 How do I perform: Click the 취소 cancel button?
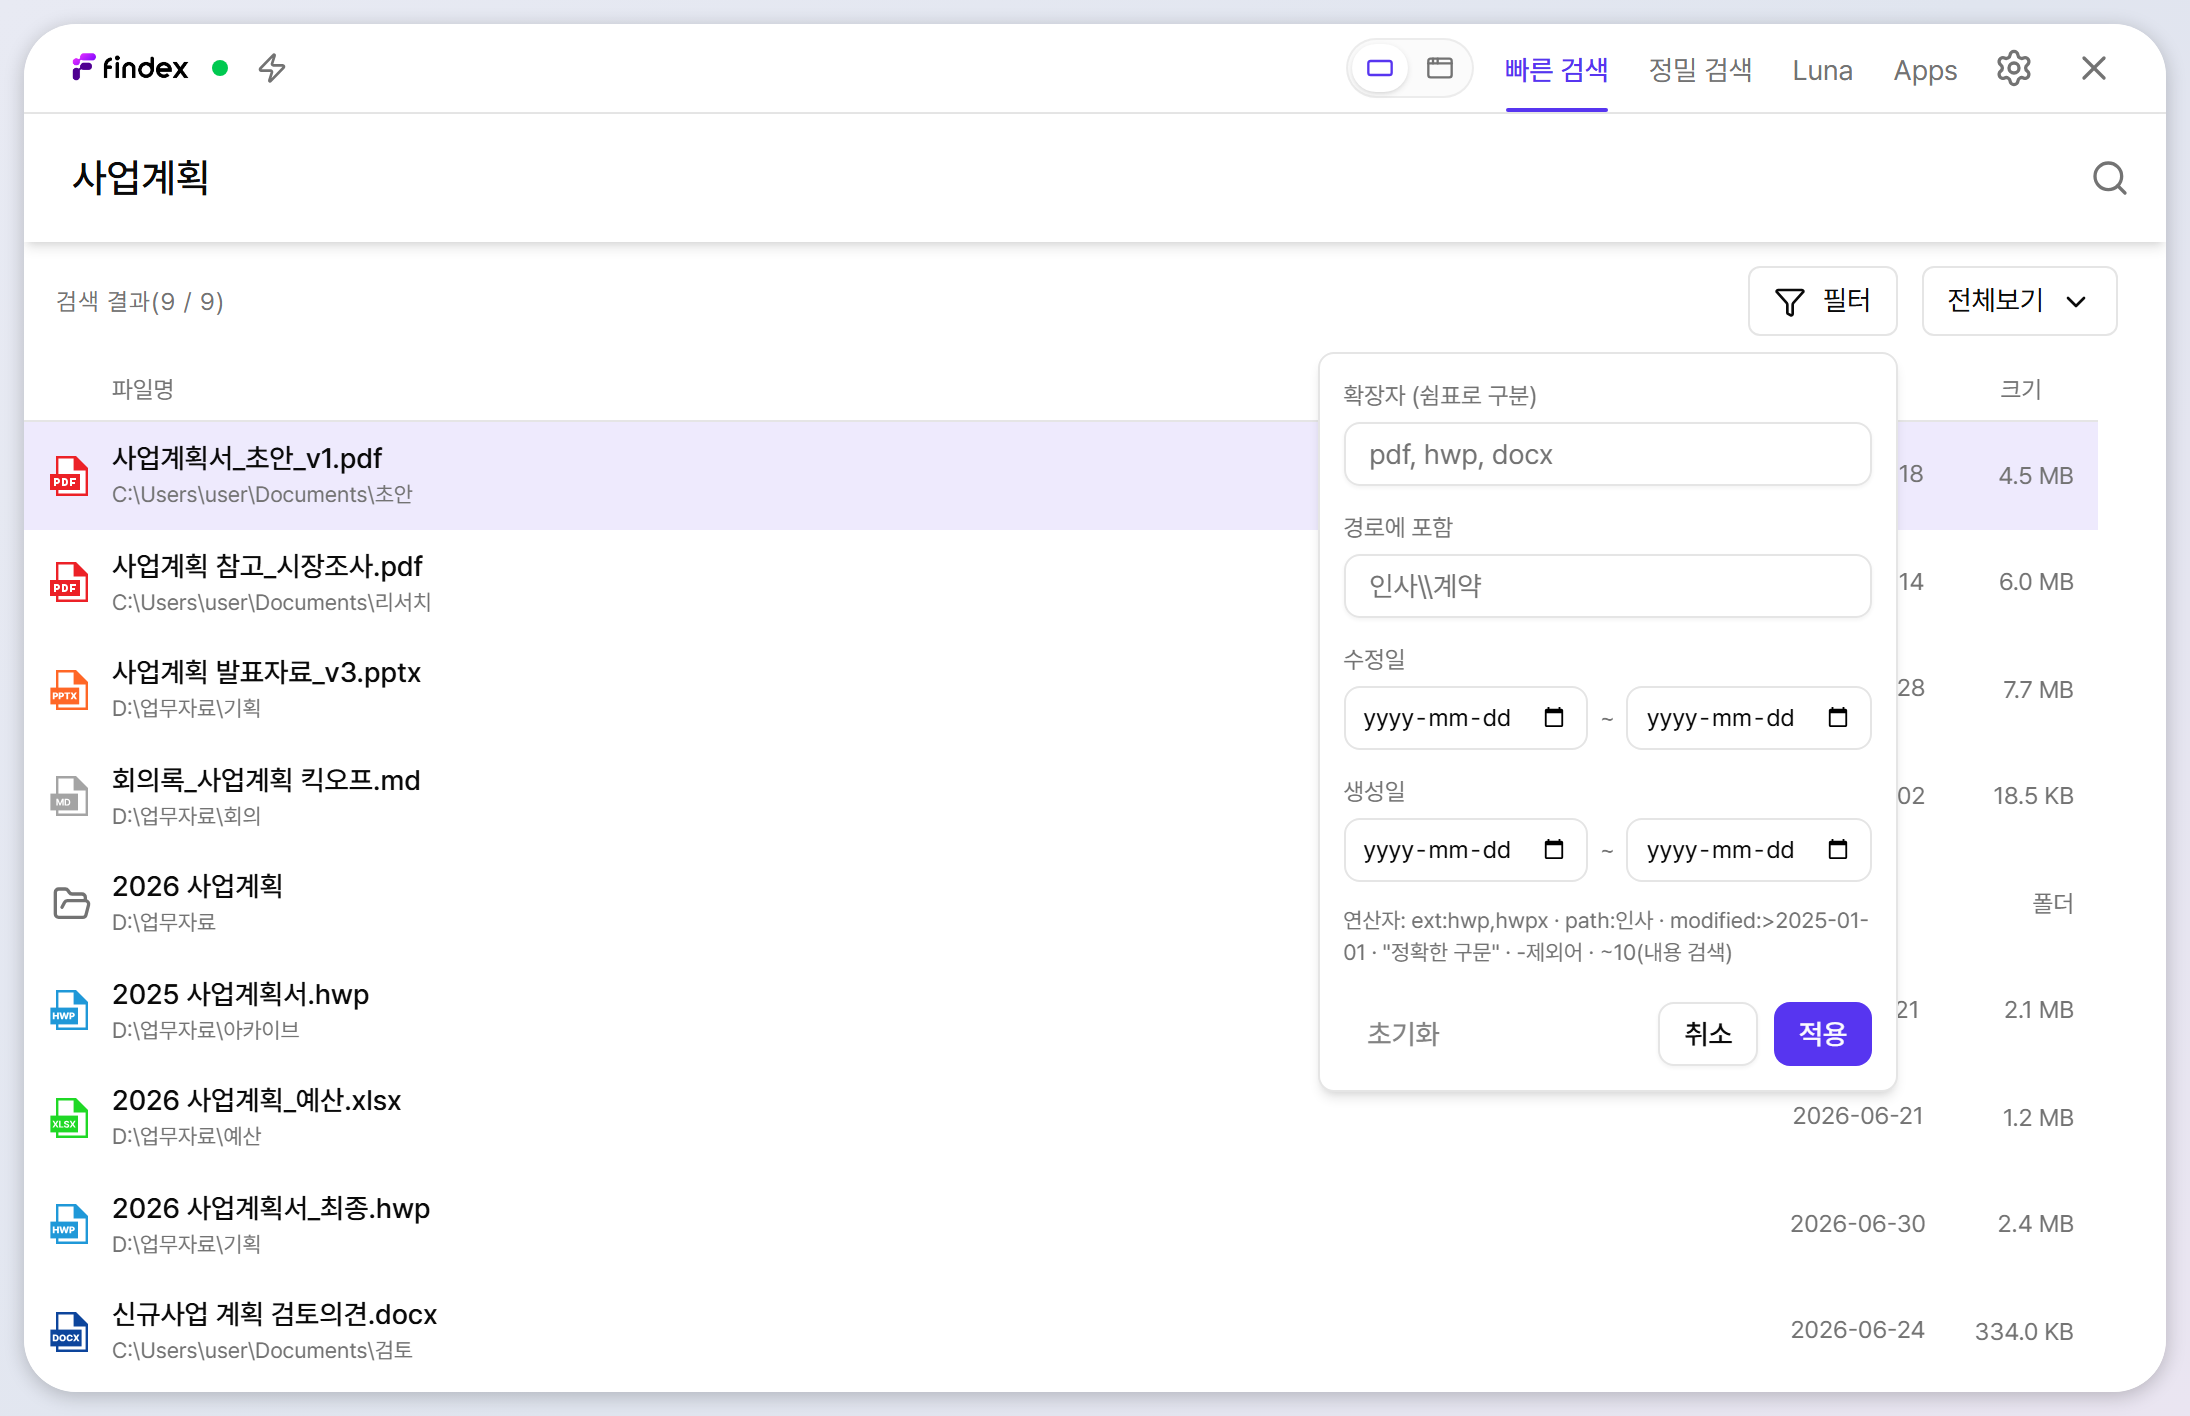pyautogui.click(x=1708, y=1034)
